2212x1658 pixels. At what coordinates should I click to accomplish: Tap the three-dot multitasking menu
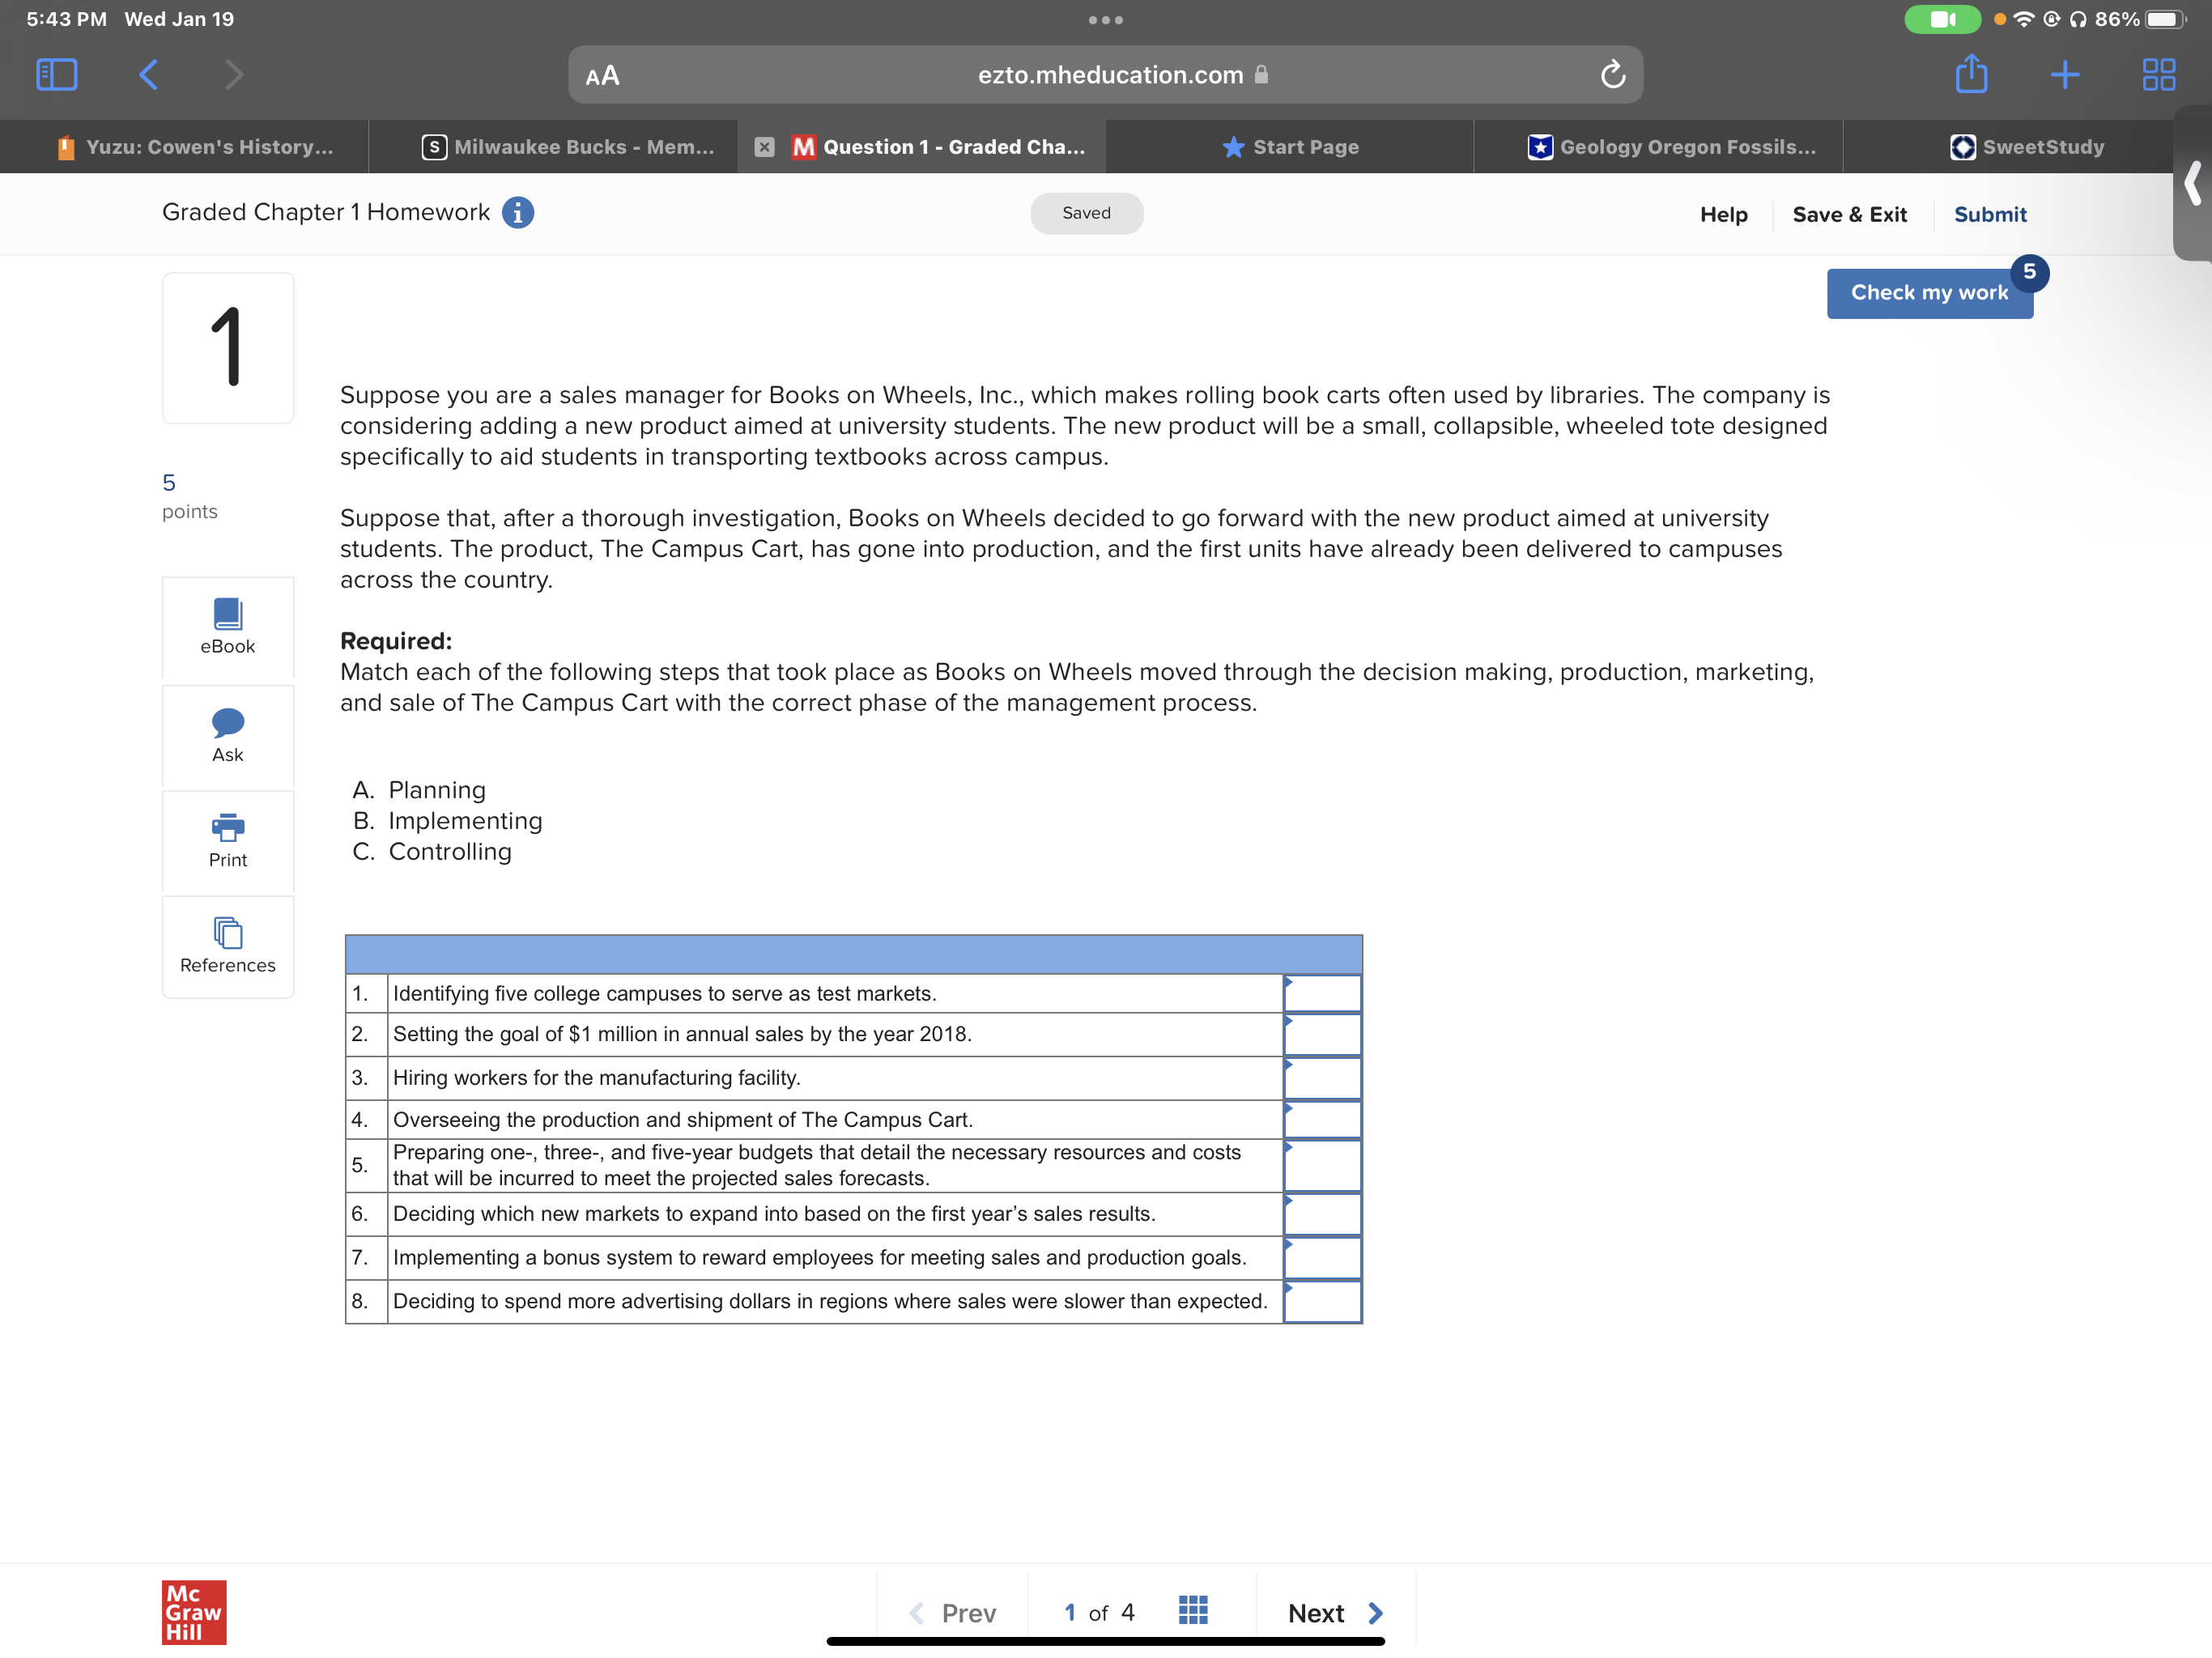click(x=1105, y=20)
